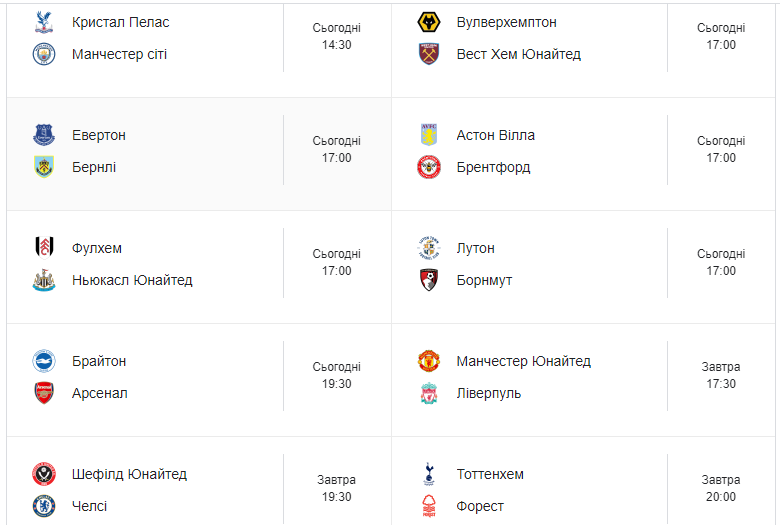Click the Aston Villa crest
This screenshot has width=780, height=525.
pos(428,135)
